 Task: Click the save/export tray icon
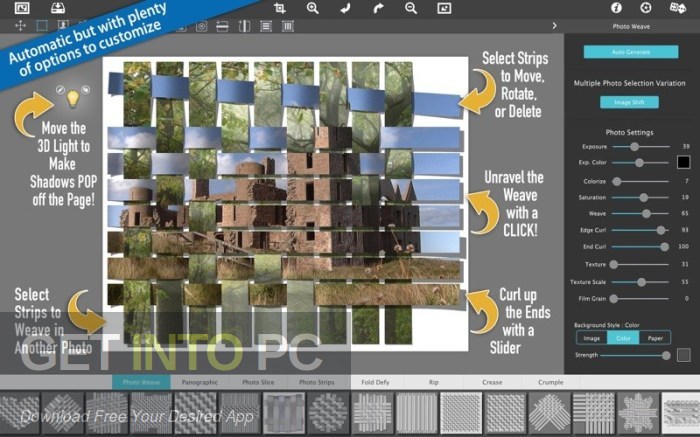click(58, 8)
